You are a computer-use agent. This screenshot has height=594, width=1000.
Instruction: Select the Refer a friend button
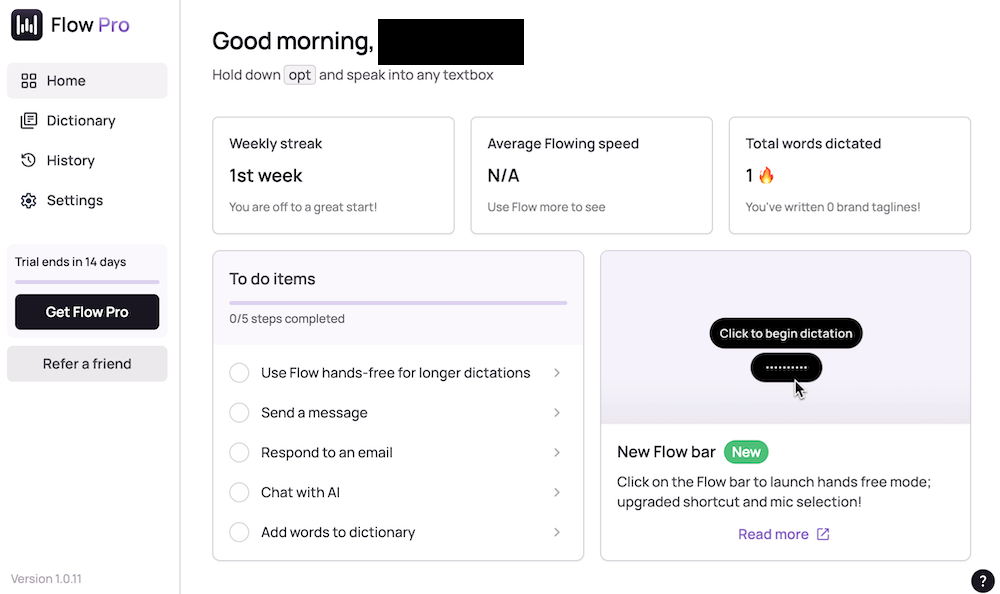click(87, 364)
